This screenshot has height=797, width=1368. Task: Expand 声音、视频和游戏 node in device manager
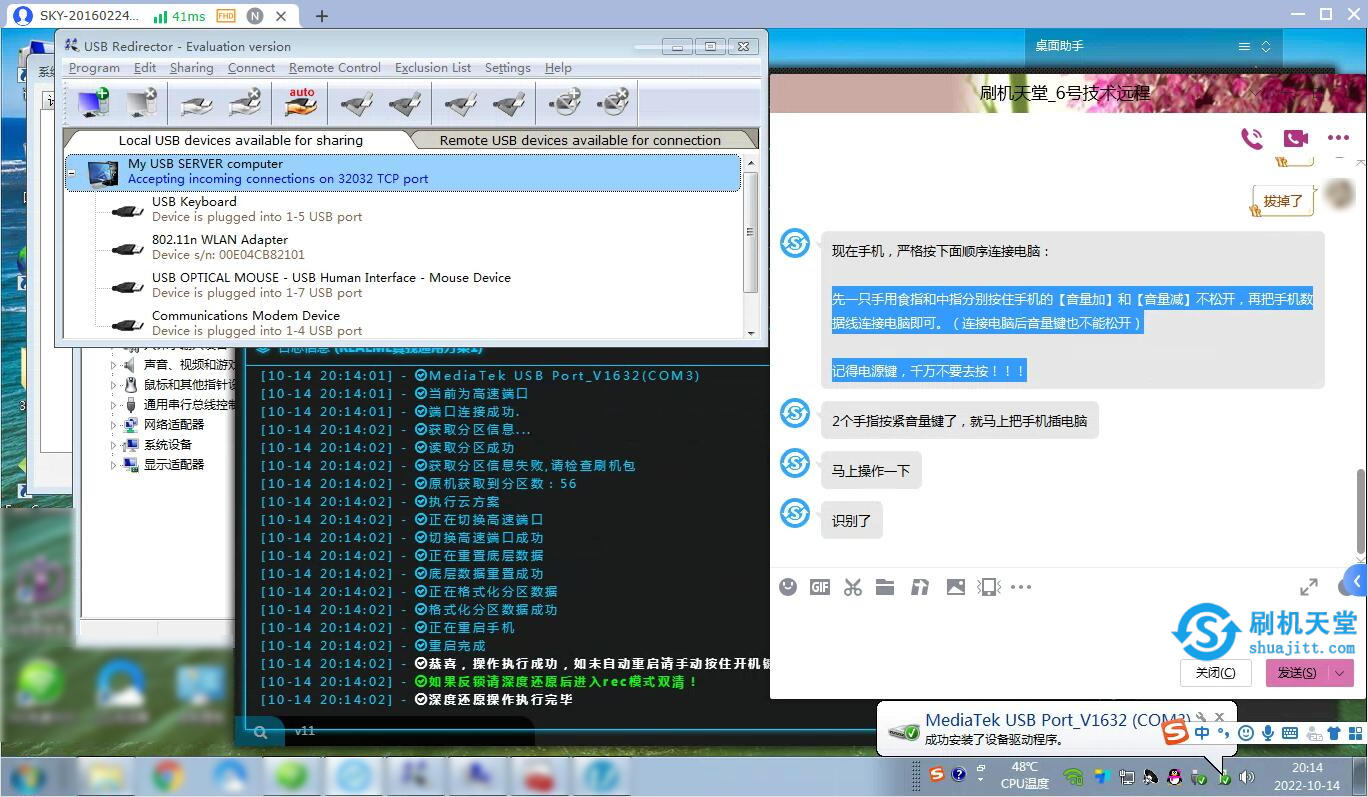coord(113,365)
